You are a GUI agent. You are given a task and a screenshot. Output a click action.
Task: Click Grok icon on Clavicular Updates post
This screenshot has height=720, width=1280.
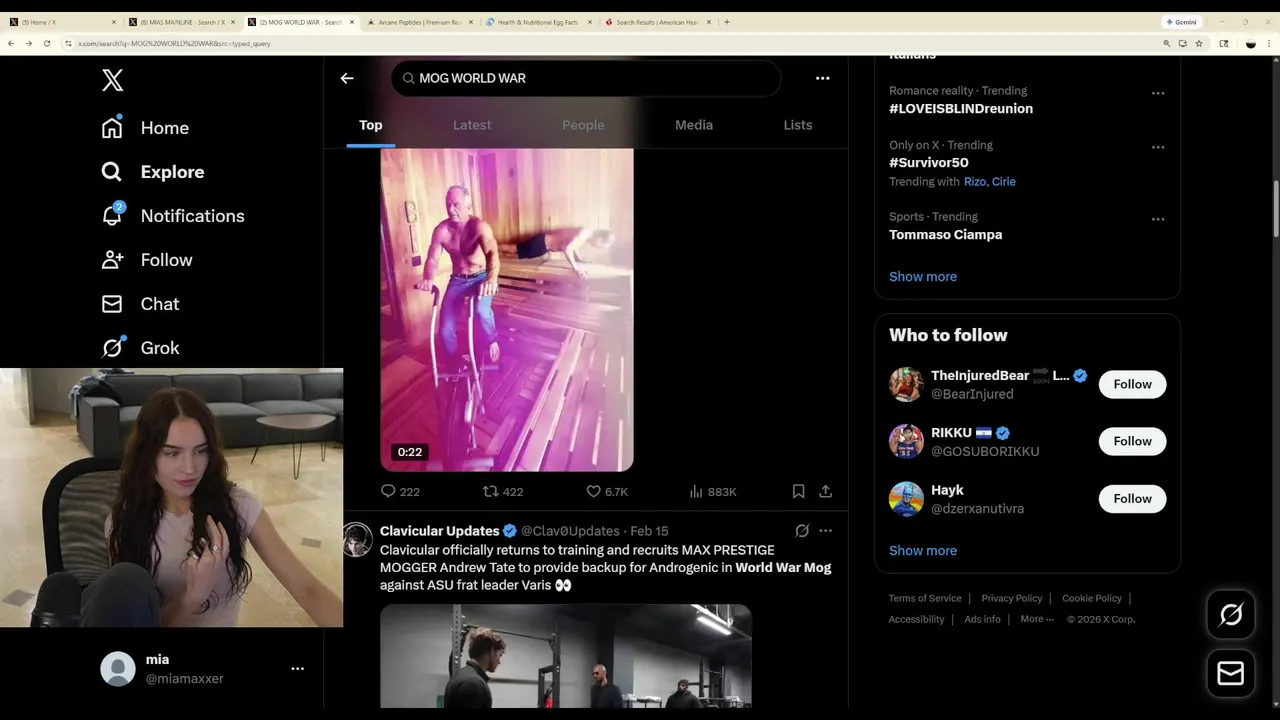tap(802, 531)
